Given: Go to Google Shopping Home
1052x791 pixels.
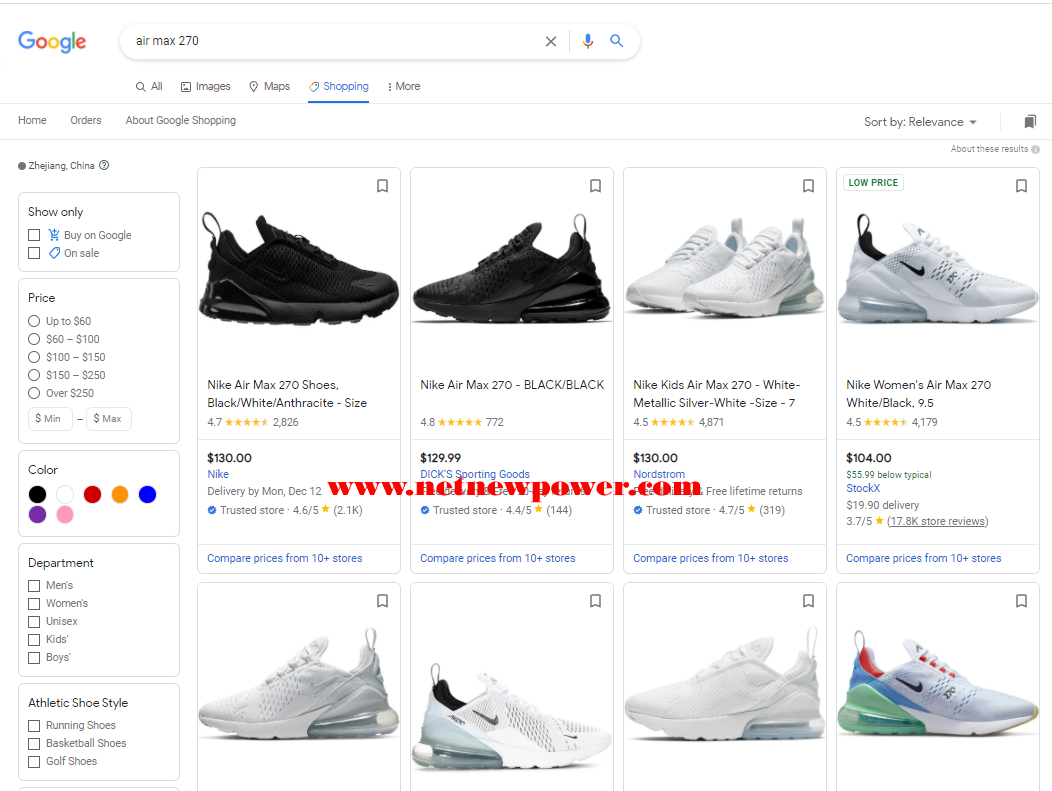Looking at the screenshot, I should pyautogui.click(x=32, y=120).
